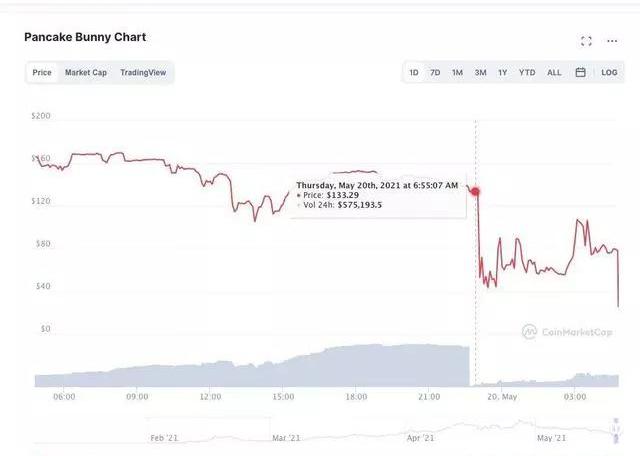Image resolution: width=640 pixels, height=456 pixels.
Task: Show the ALL time range
Action: pyautogui.click(x=554, y=73)
